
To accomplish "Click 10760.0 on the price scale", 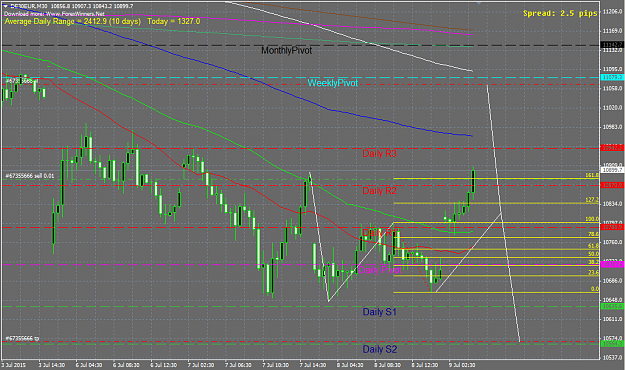I will pos(613,242).
